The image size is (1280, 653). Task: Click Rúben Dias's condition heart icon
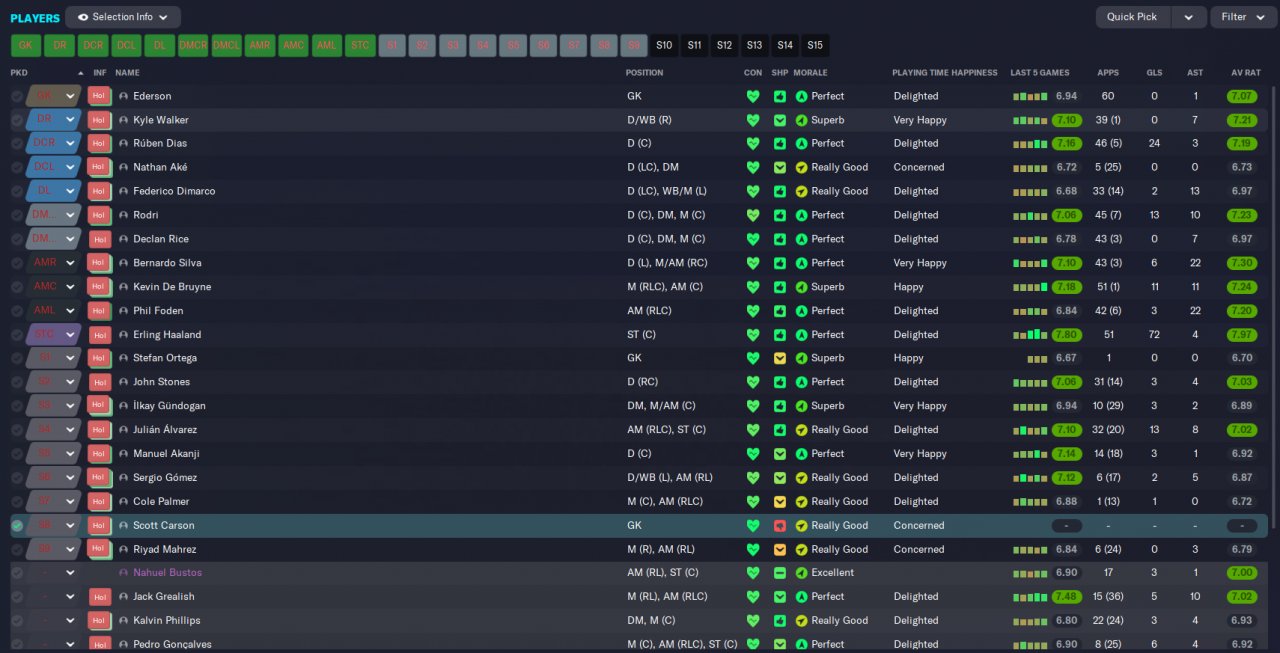tap(753, 143)
